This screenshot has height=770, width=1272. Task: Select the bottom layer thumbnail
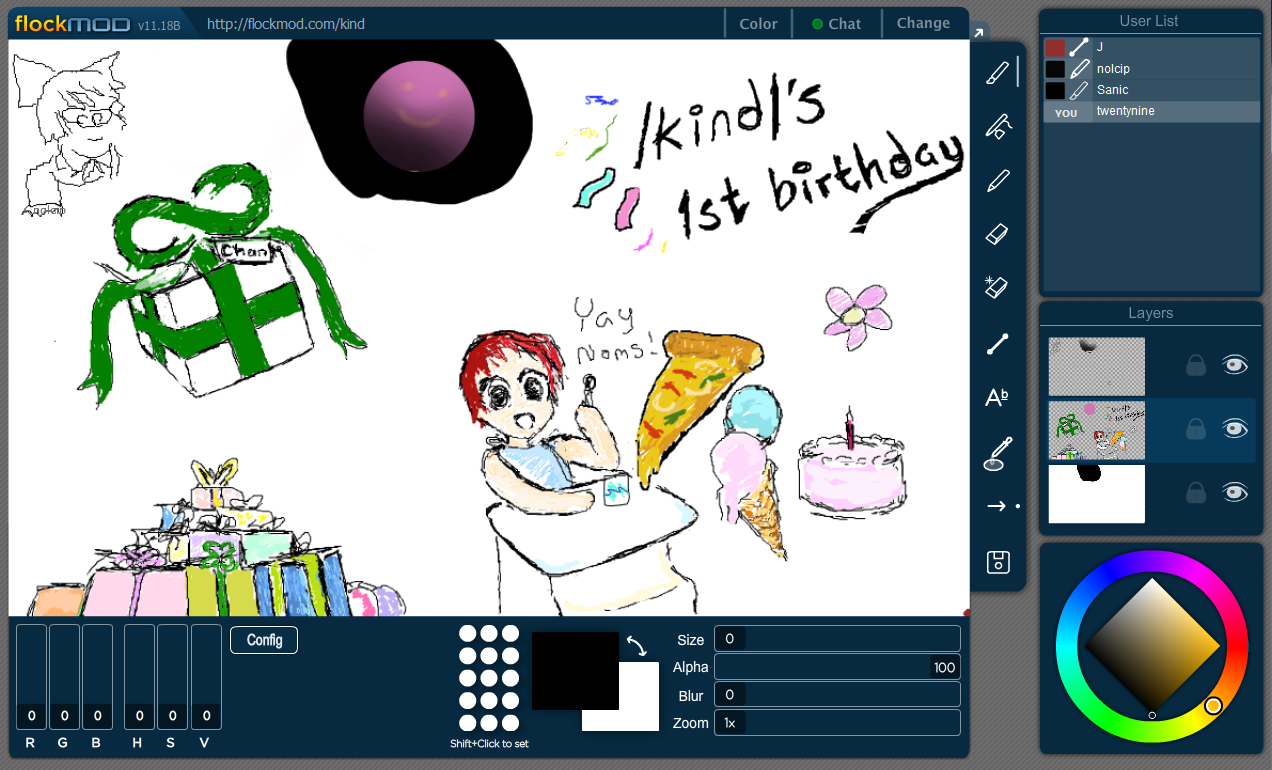(x=1097, y=493)
